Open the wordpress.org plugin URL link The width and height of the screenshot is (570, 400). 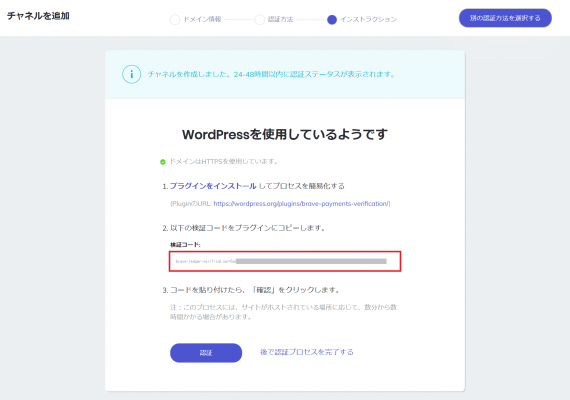tap(301, 204)
